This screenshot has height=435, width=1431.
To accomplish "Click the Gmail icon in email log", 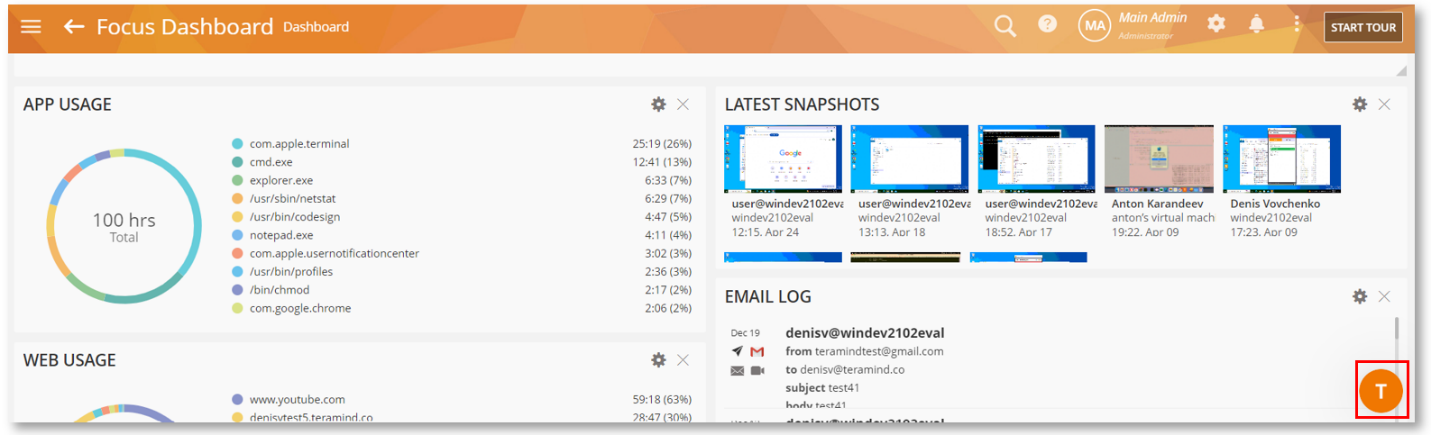I will click(x=757, y=351).
